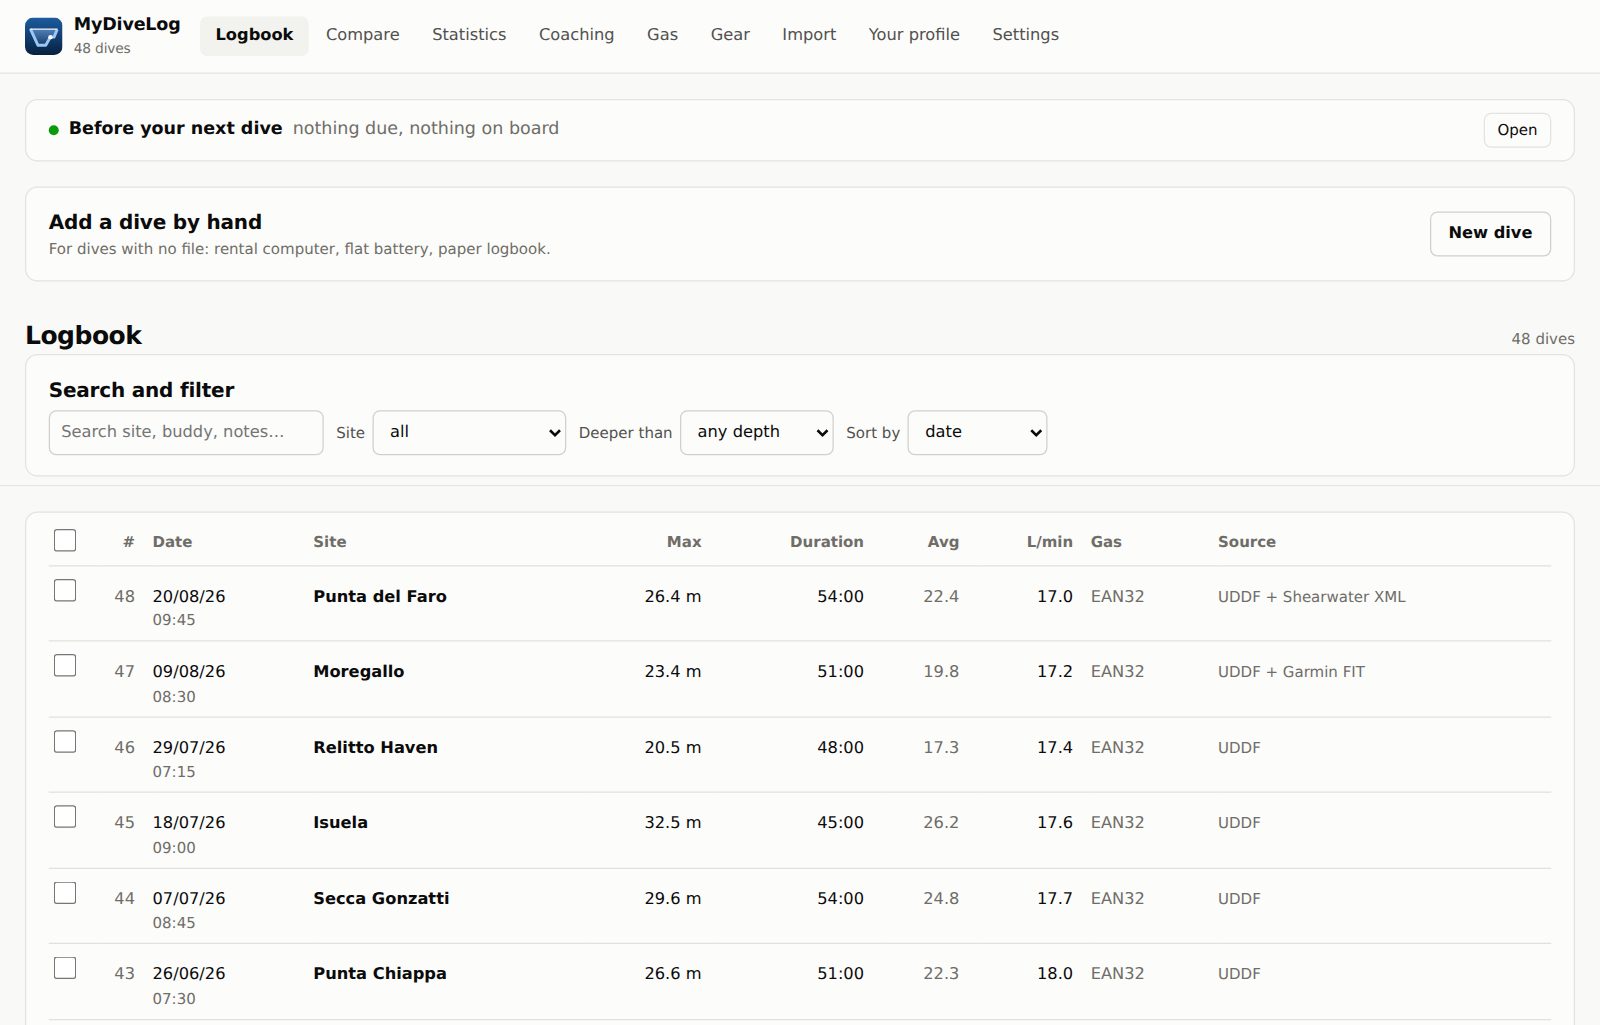The width and height of the screenshot is (1600, 1025).
Task: Click the Open button in next-dive banner
Action: coord(1517,130)
